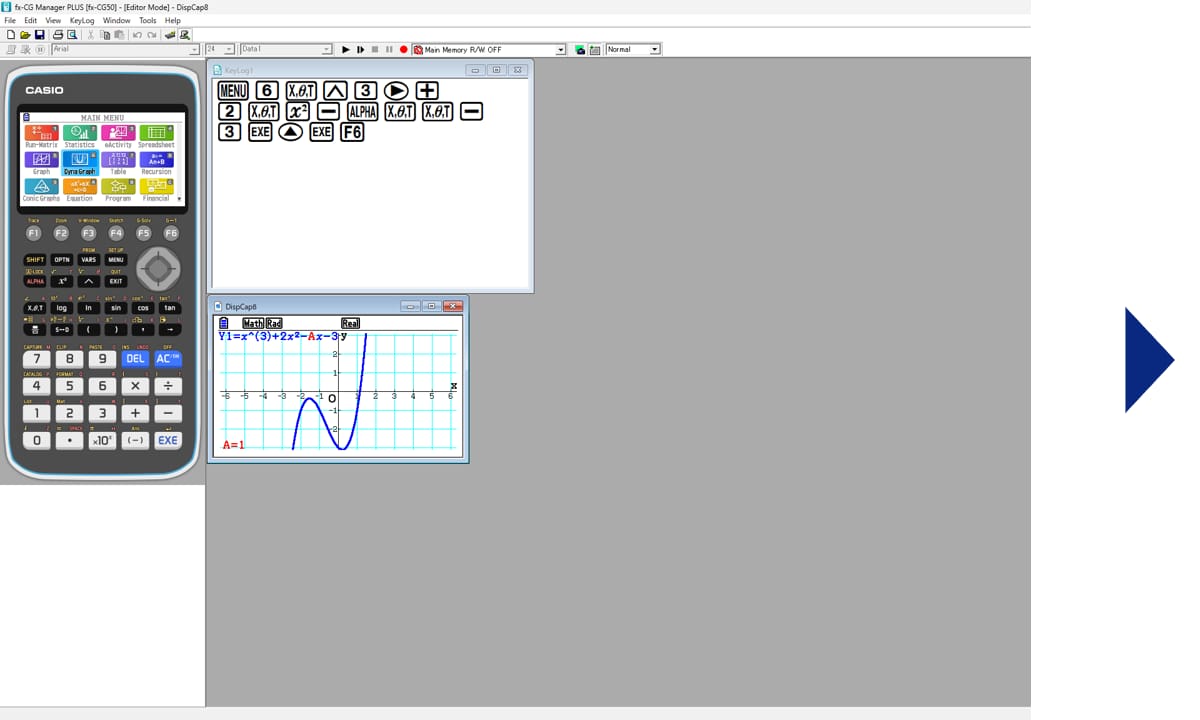Launch the Conic Graphs app icon
This screenshot has height=720, width=1200.
[41, 187]
